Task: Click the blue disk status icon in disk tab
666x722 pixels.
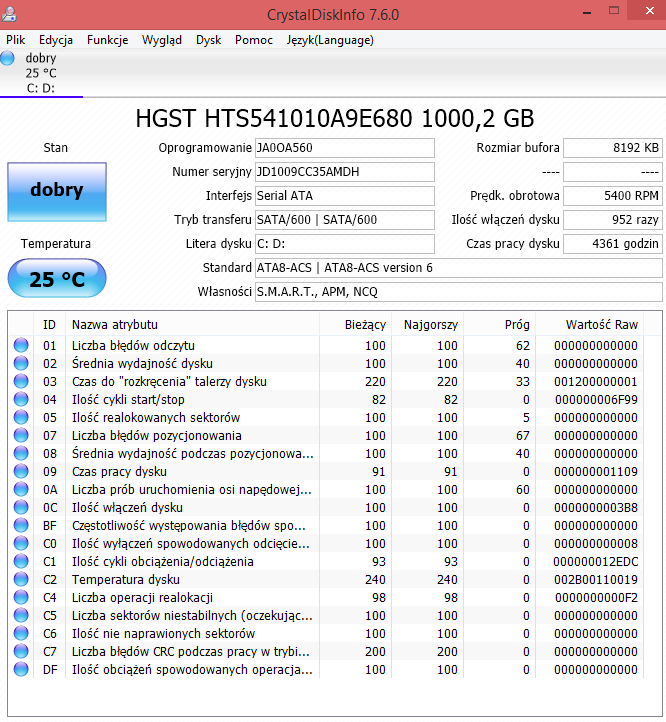Action: [7, 58]
